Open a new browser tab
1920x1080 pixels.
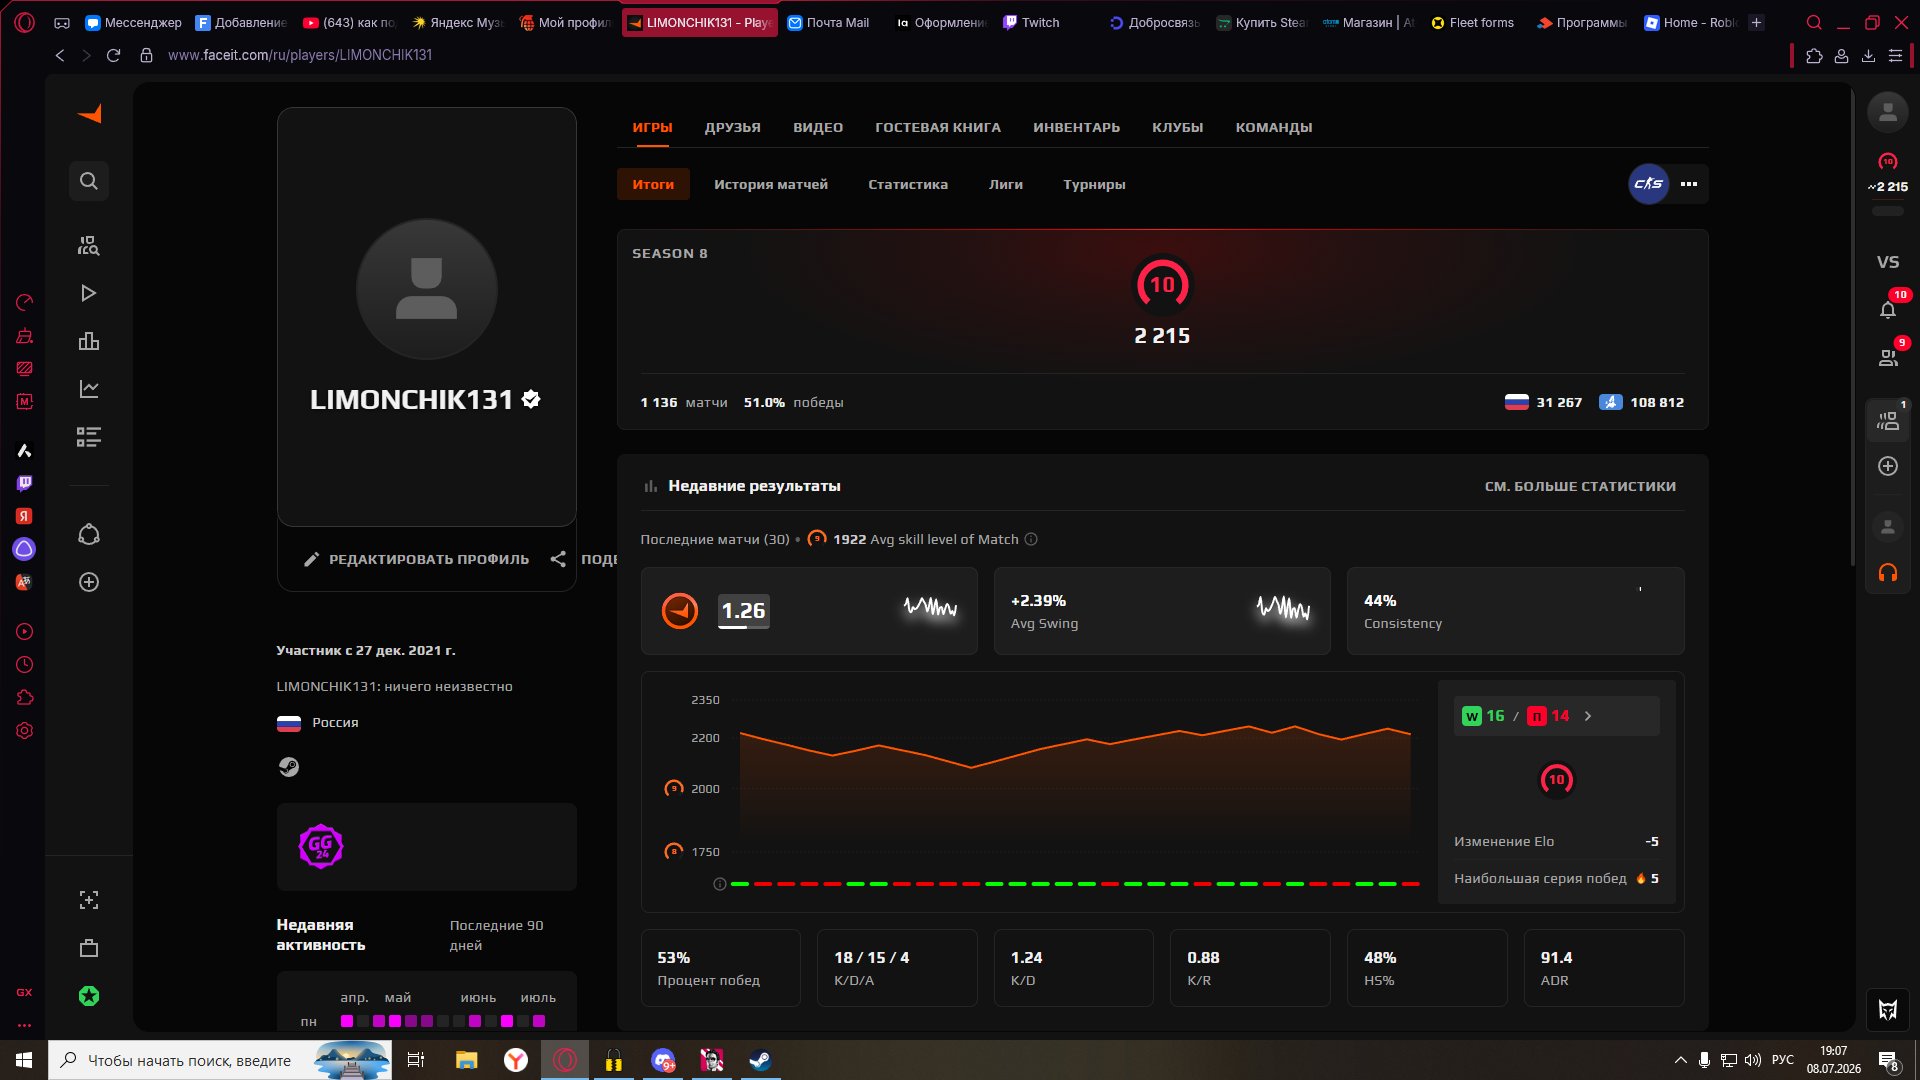tap(1756, 22)
